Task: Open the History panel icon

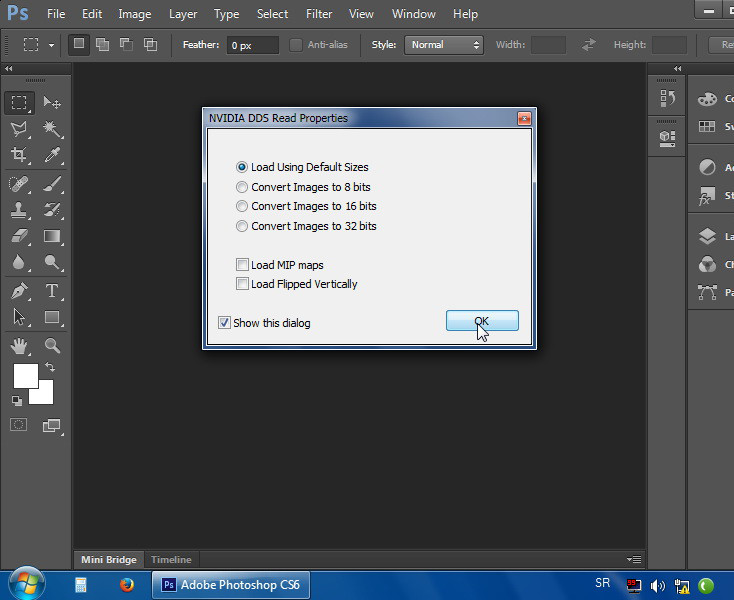Action: (667, 98)
